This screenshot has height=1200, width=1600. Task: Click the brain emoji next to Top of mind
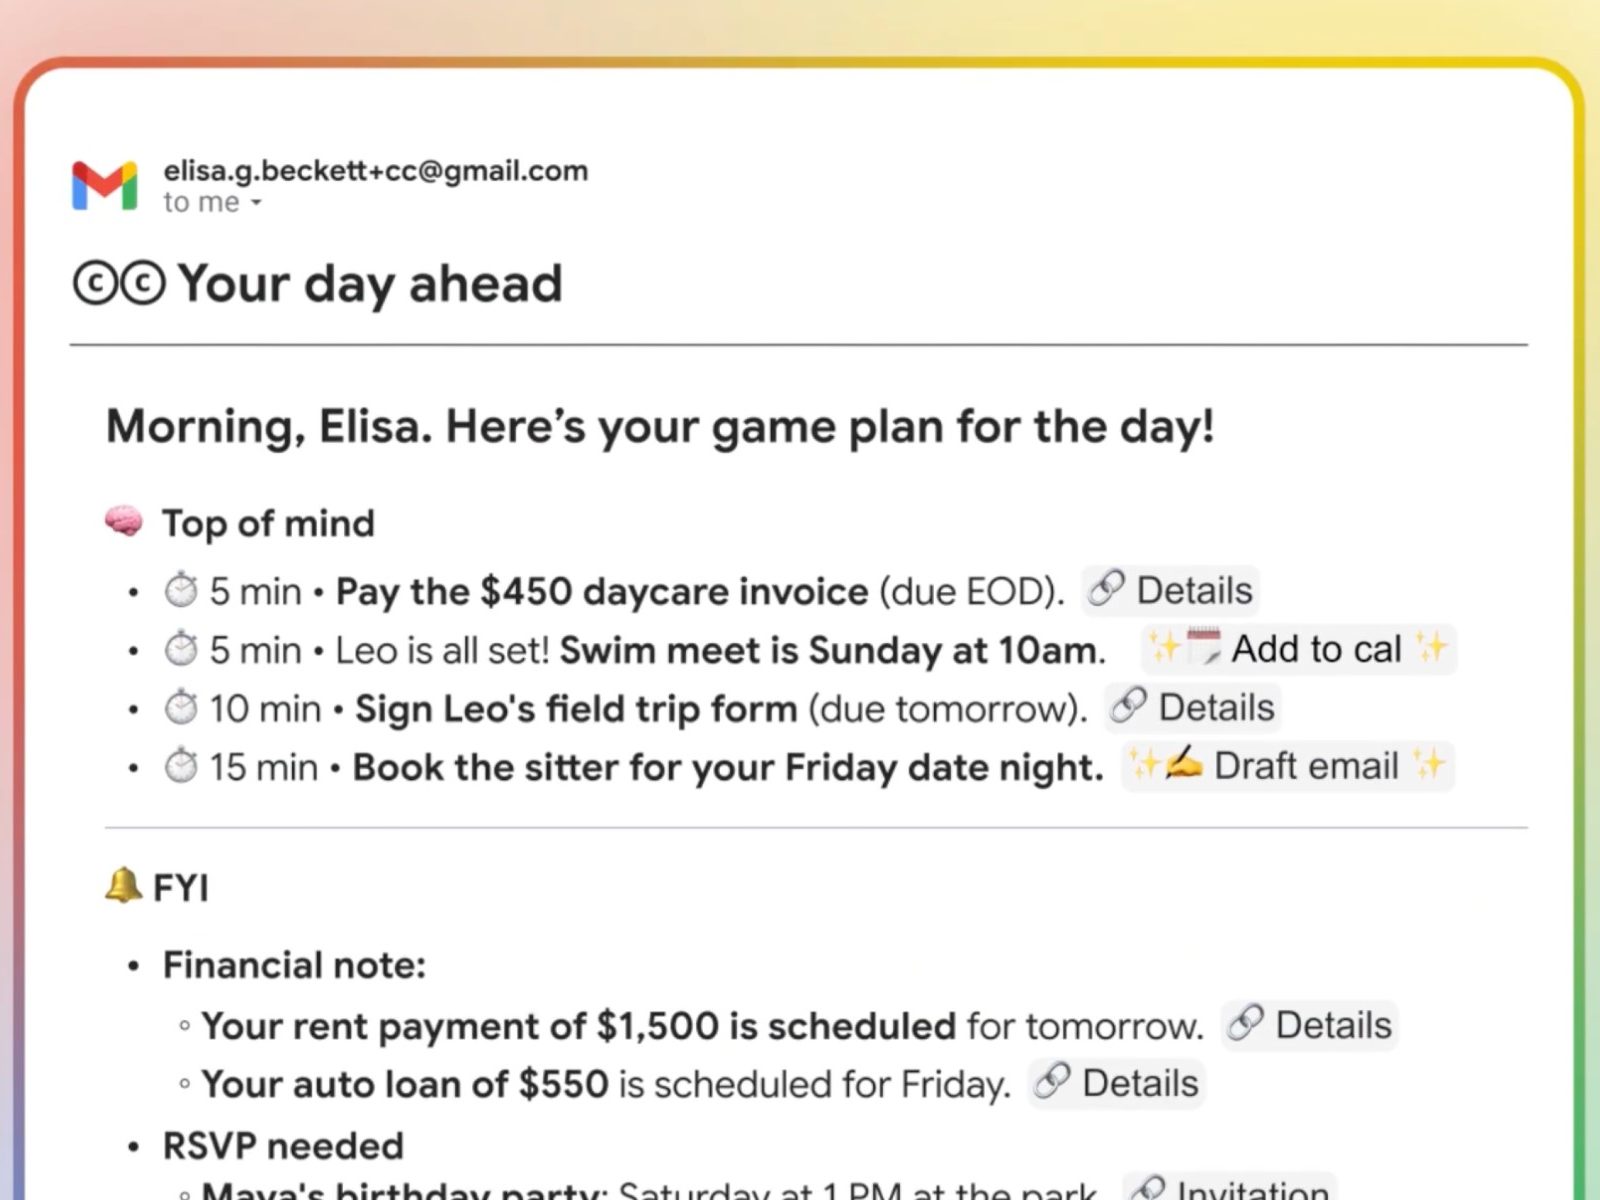[124, 521]
